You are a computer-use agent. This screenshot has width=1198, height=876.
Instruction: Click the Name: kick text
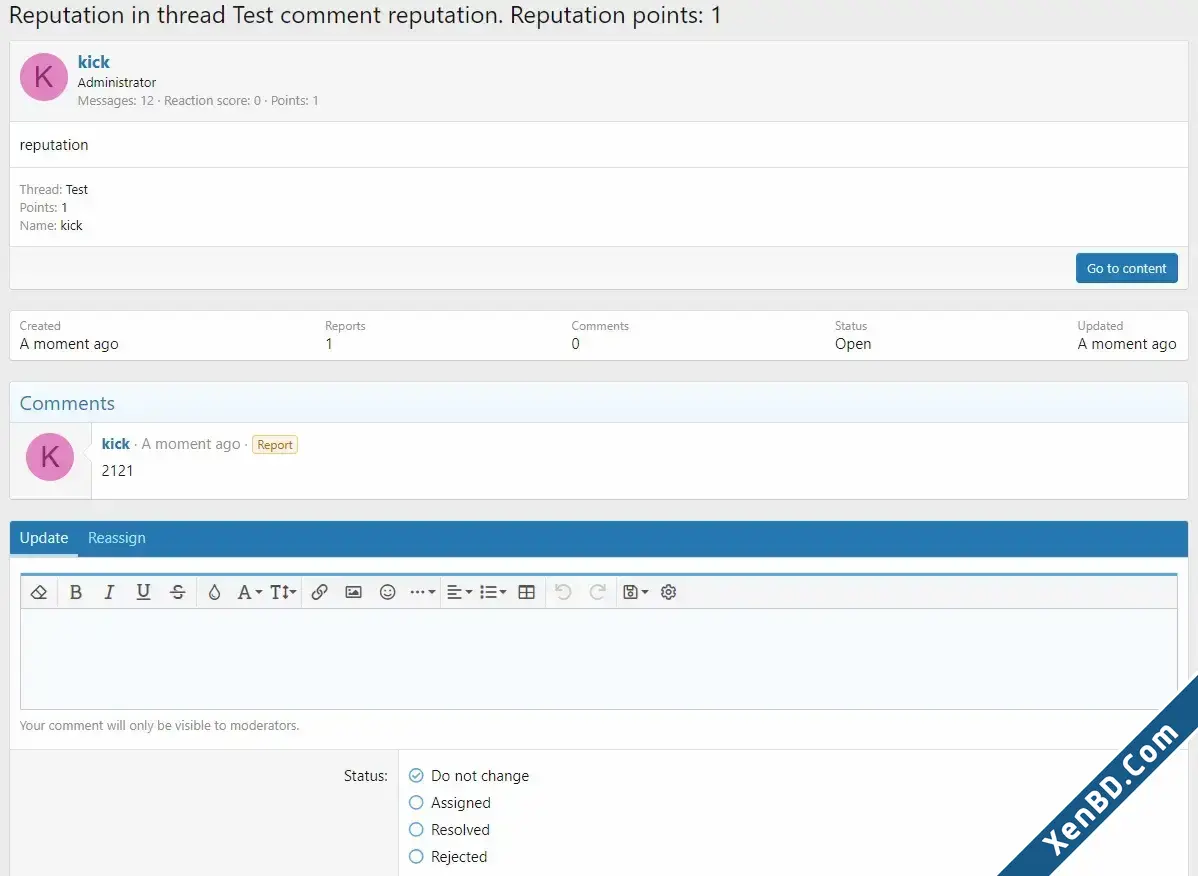[50, 225]
